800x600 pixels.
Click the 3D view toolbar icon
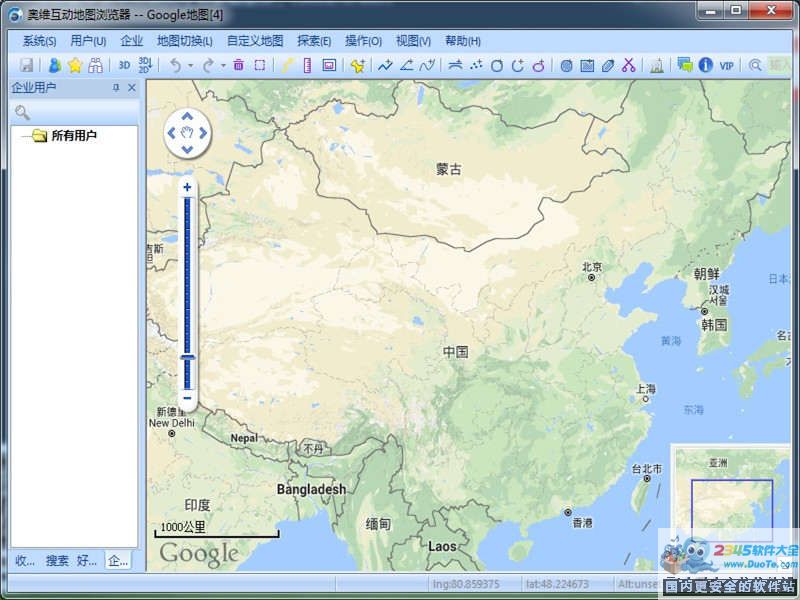pyautogui.click(x=124, y=65)
